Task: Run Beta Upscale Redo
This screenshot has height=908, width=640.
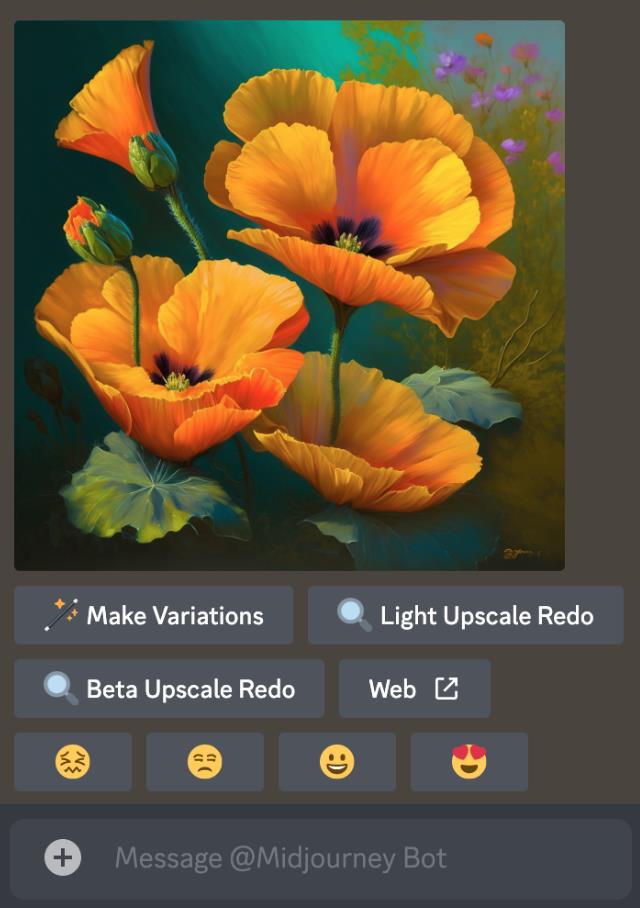Action: point(169,689)
